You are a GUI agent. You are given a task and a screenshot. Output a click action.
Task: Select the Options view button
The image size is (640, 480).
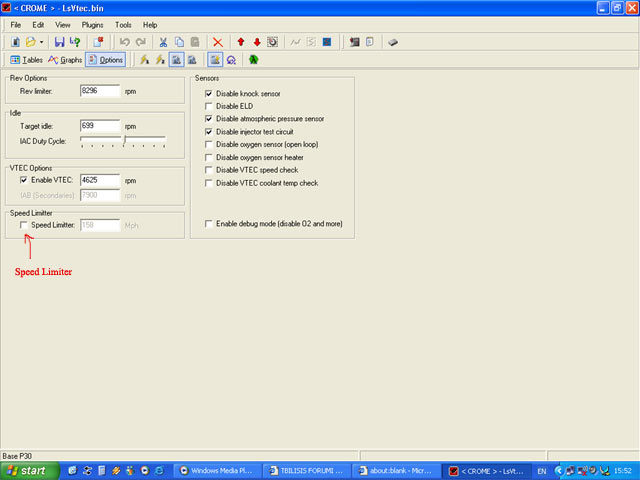click(106, 60)
